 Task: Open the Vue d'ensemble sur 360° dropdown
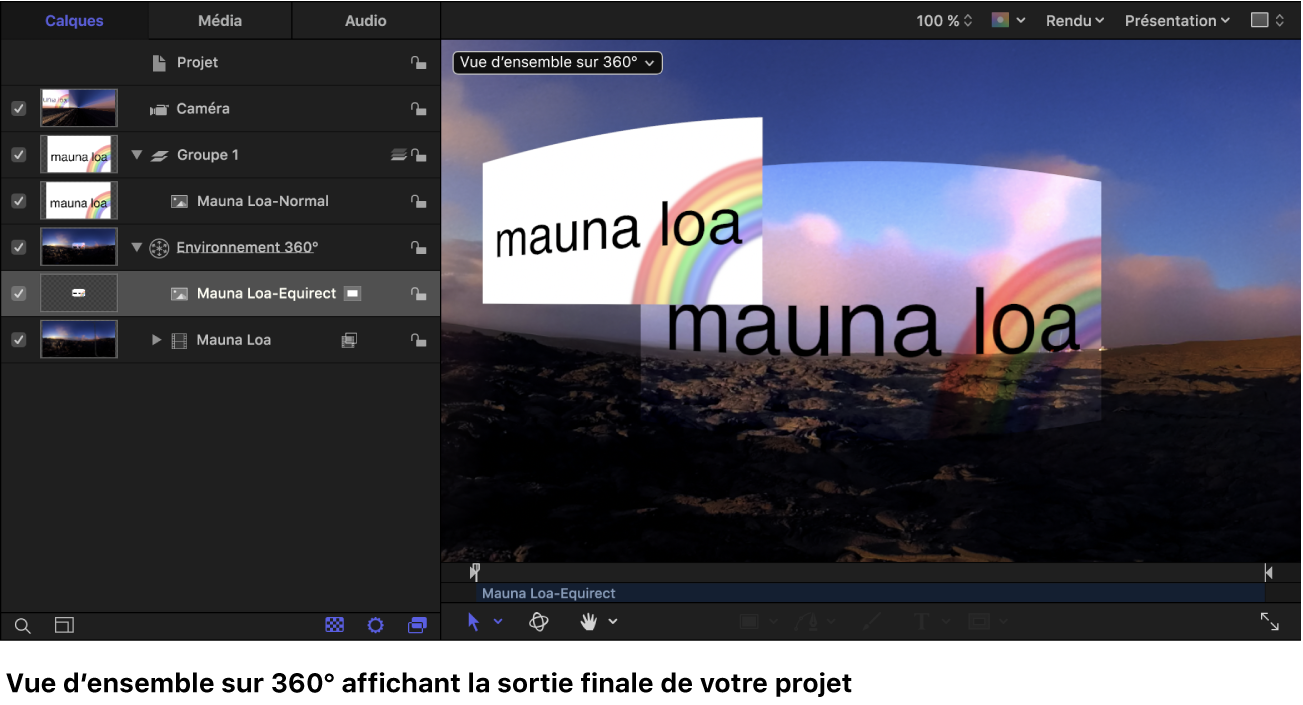(557, 62)
